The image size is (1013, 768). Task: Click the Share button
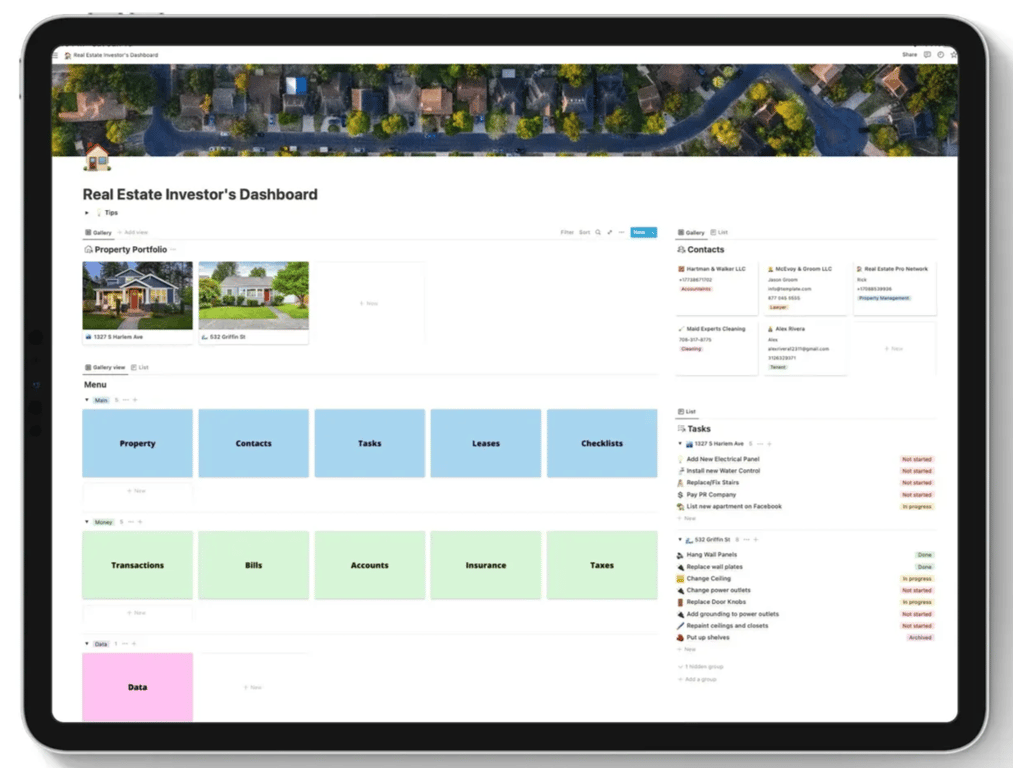[x=910, y=55]
